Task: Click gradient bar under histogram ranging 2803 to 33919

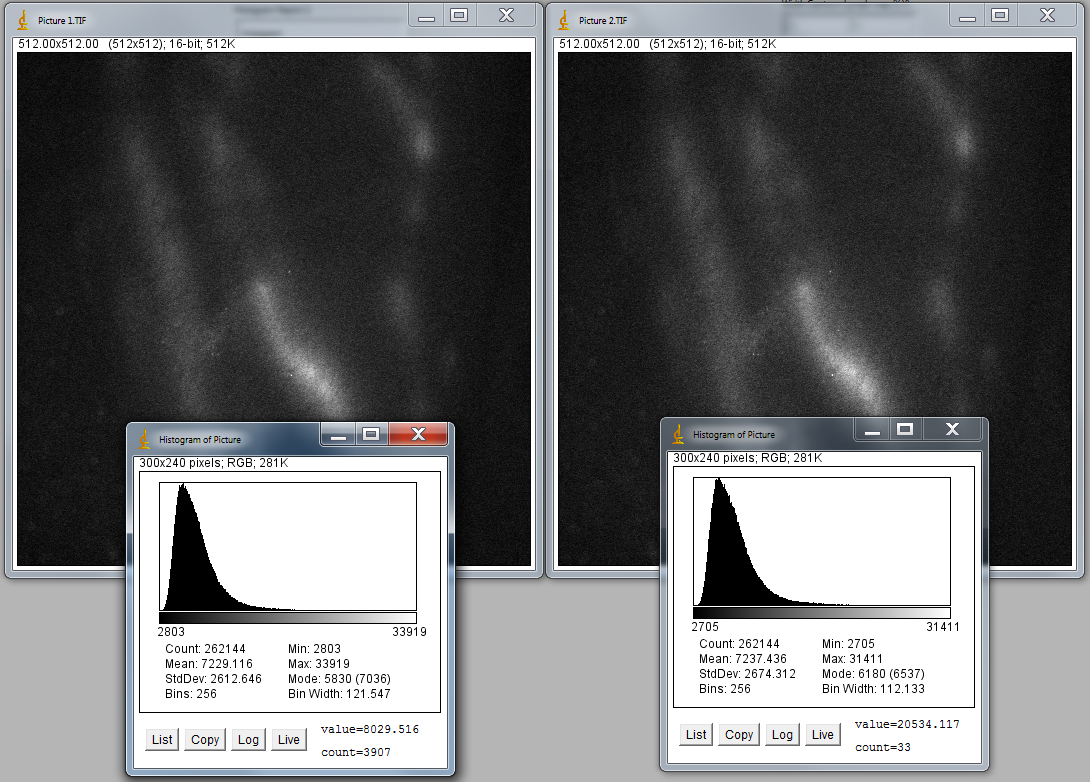Action: coord(288,617)
